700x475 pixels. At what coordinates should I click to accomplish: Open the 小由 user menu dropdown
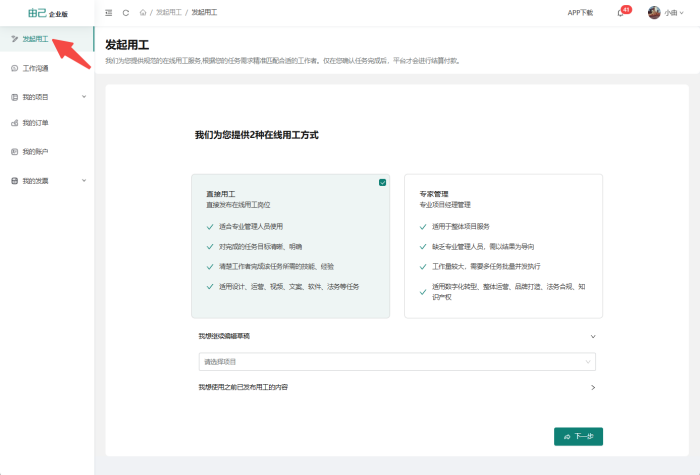[674, 13]
